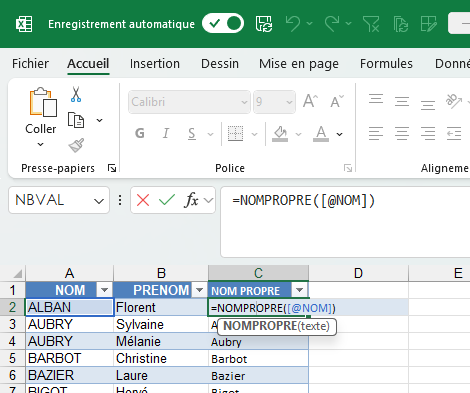Click the decrease font size icon

(337, 101)
